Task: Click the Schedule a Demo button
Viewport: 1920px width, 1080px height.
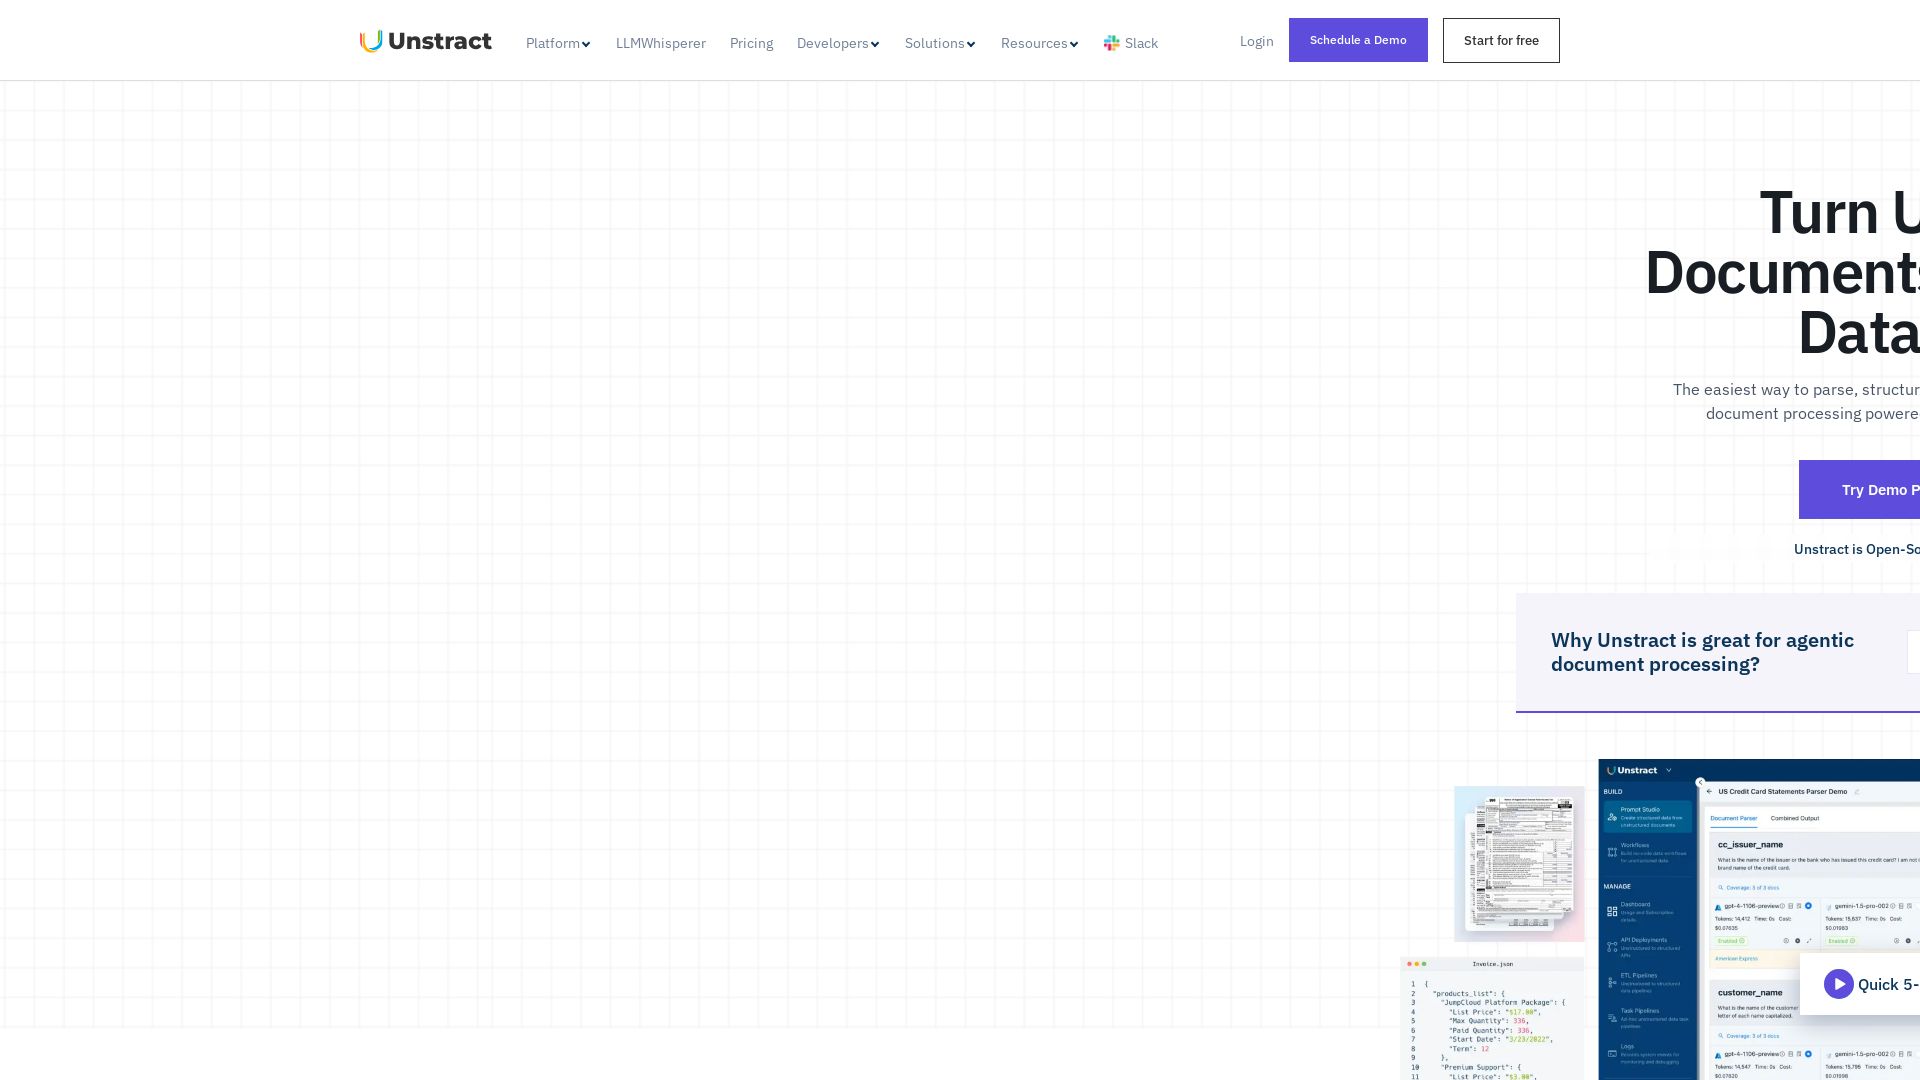Action: [x=1358, y=40]
